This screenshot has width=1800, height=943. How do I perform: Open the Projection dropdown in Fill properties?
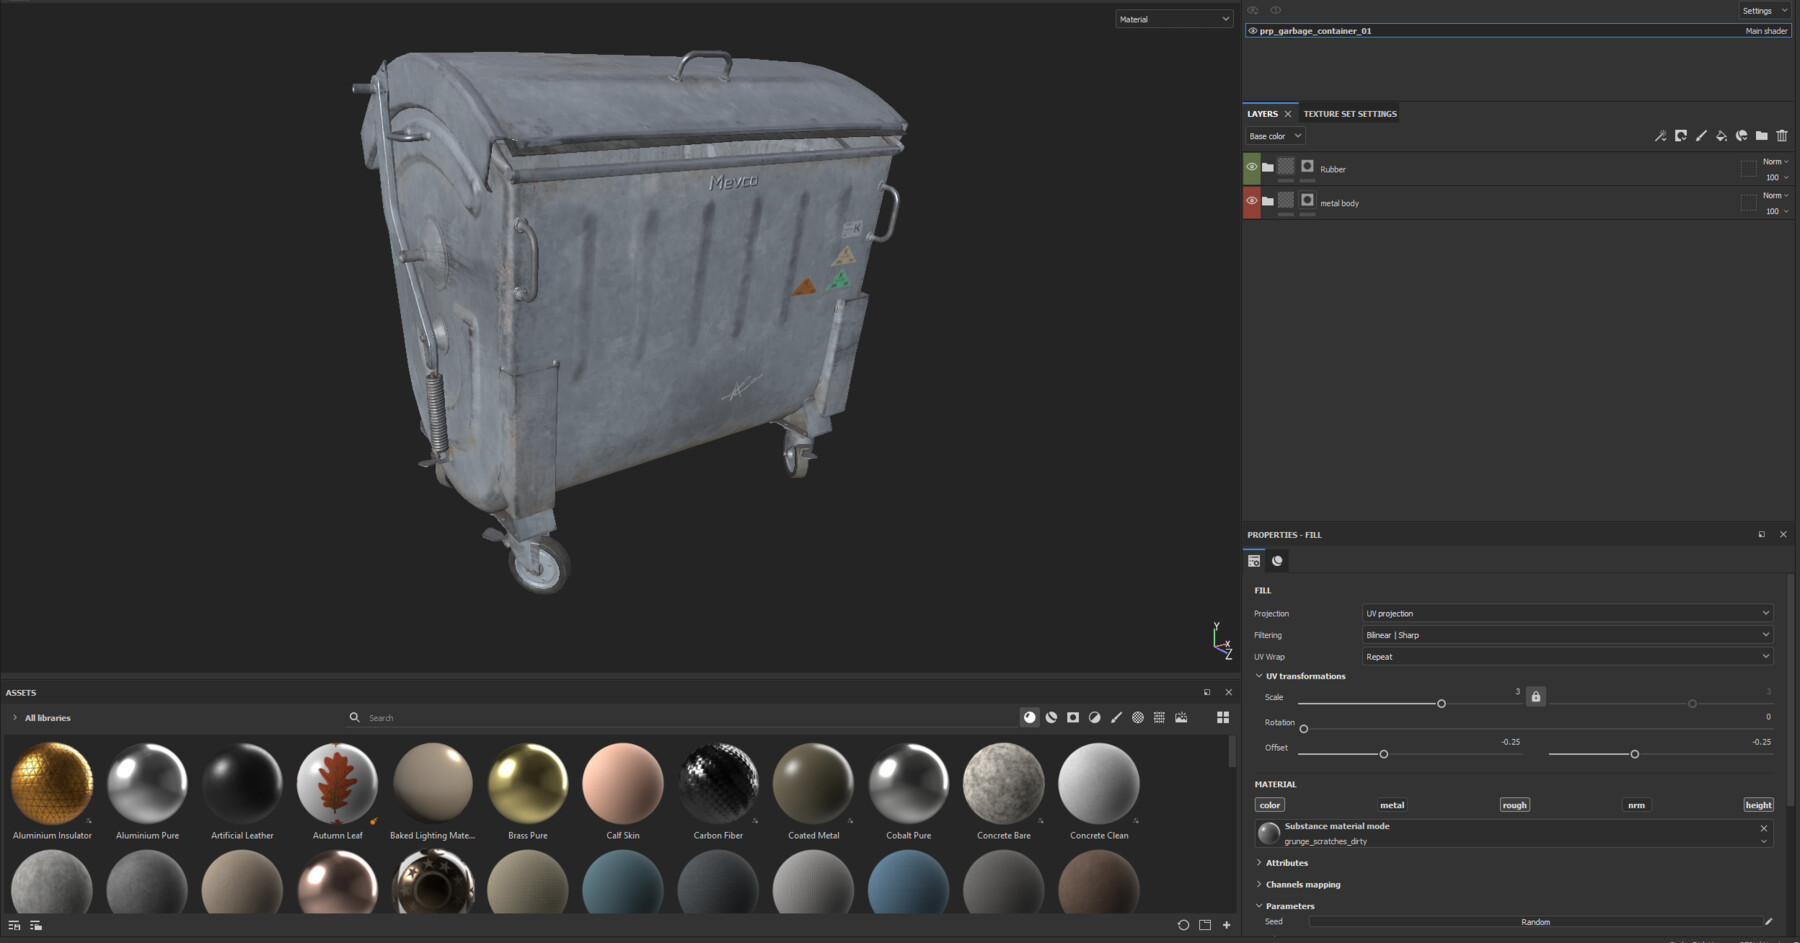tap(1565, 613)
